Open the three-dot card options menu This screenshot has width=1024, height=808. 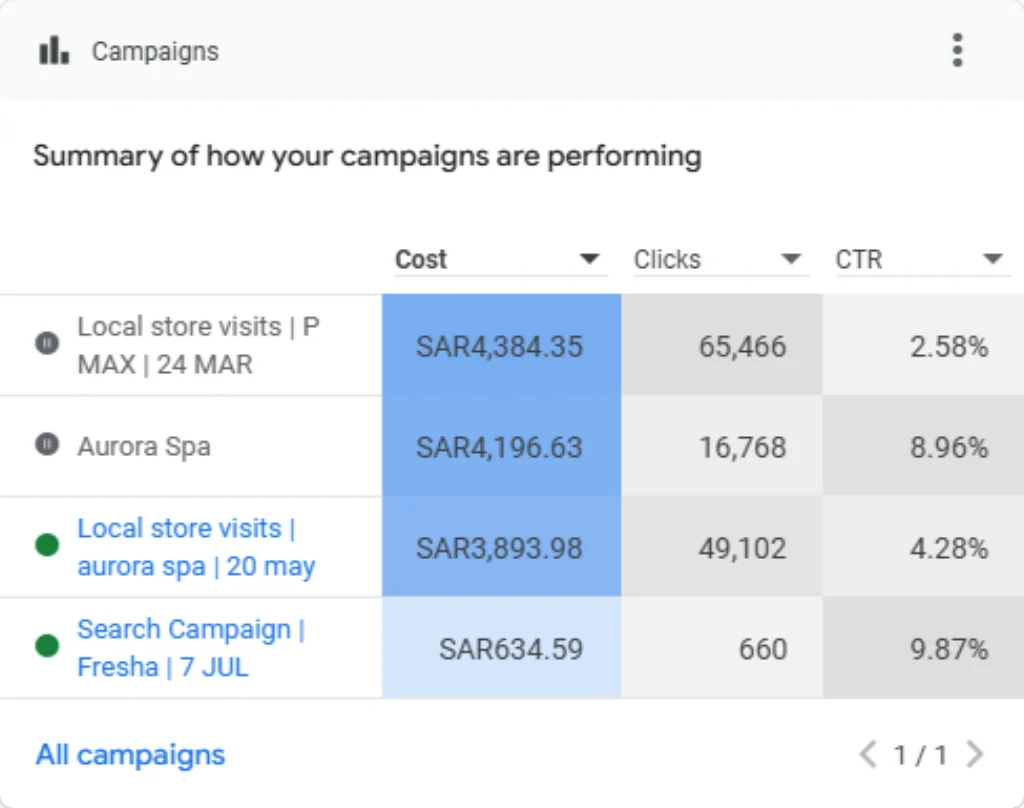[957, 50]
